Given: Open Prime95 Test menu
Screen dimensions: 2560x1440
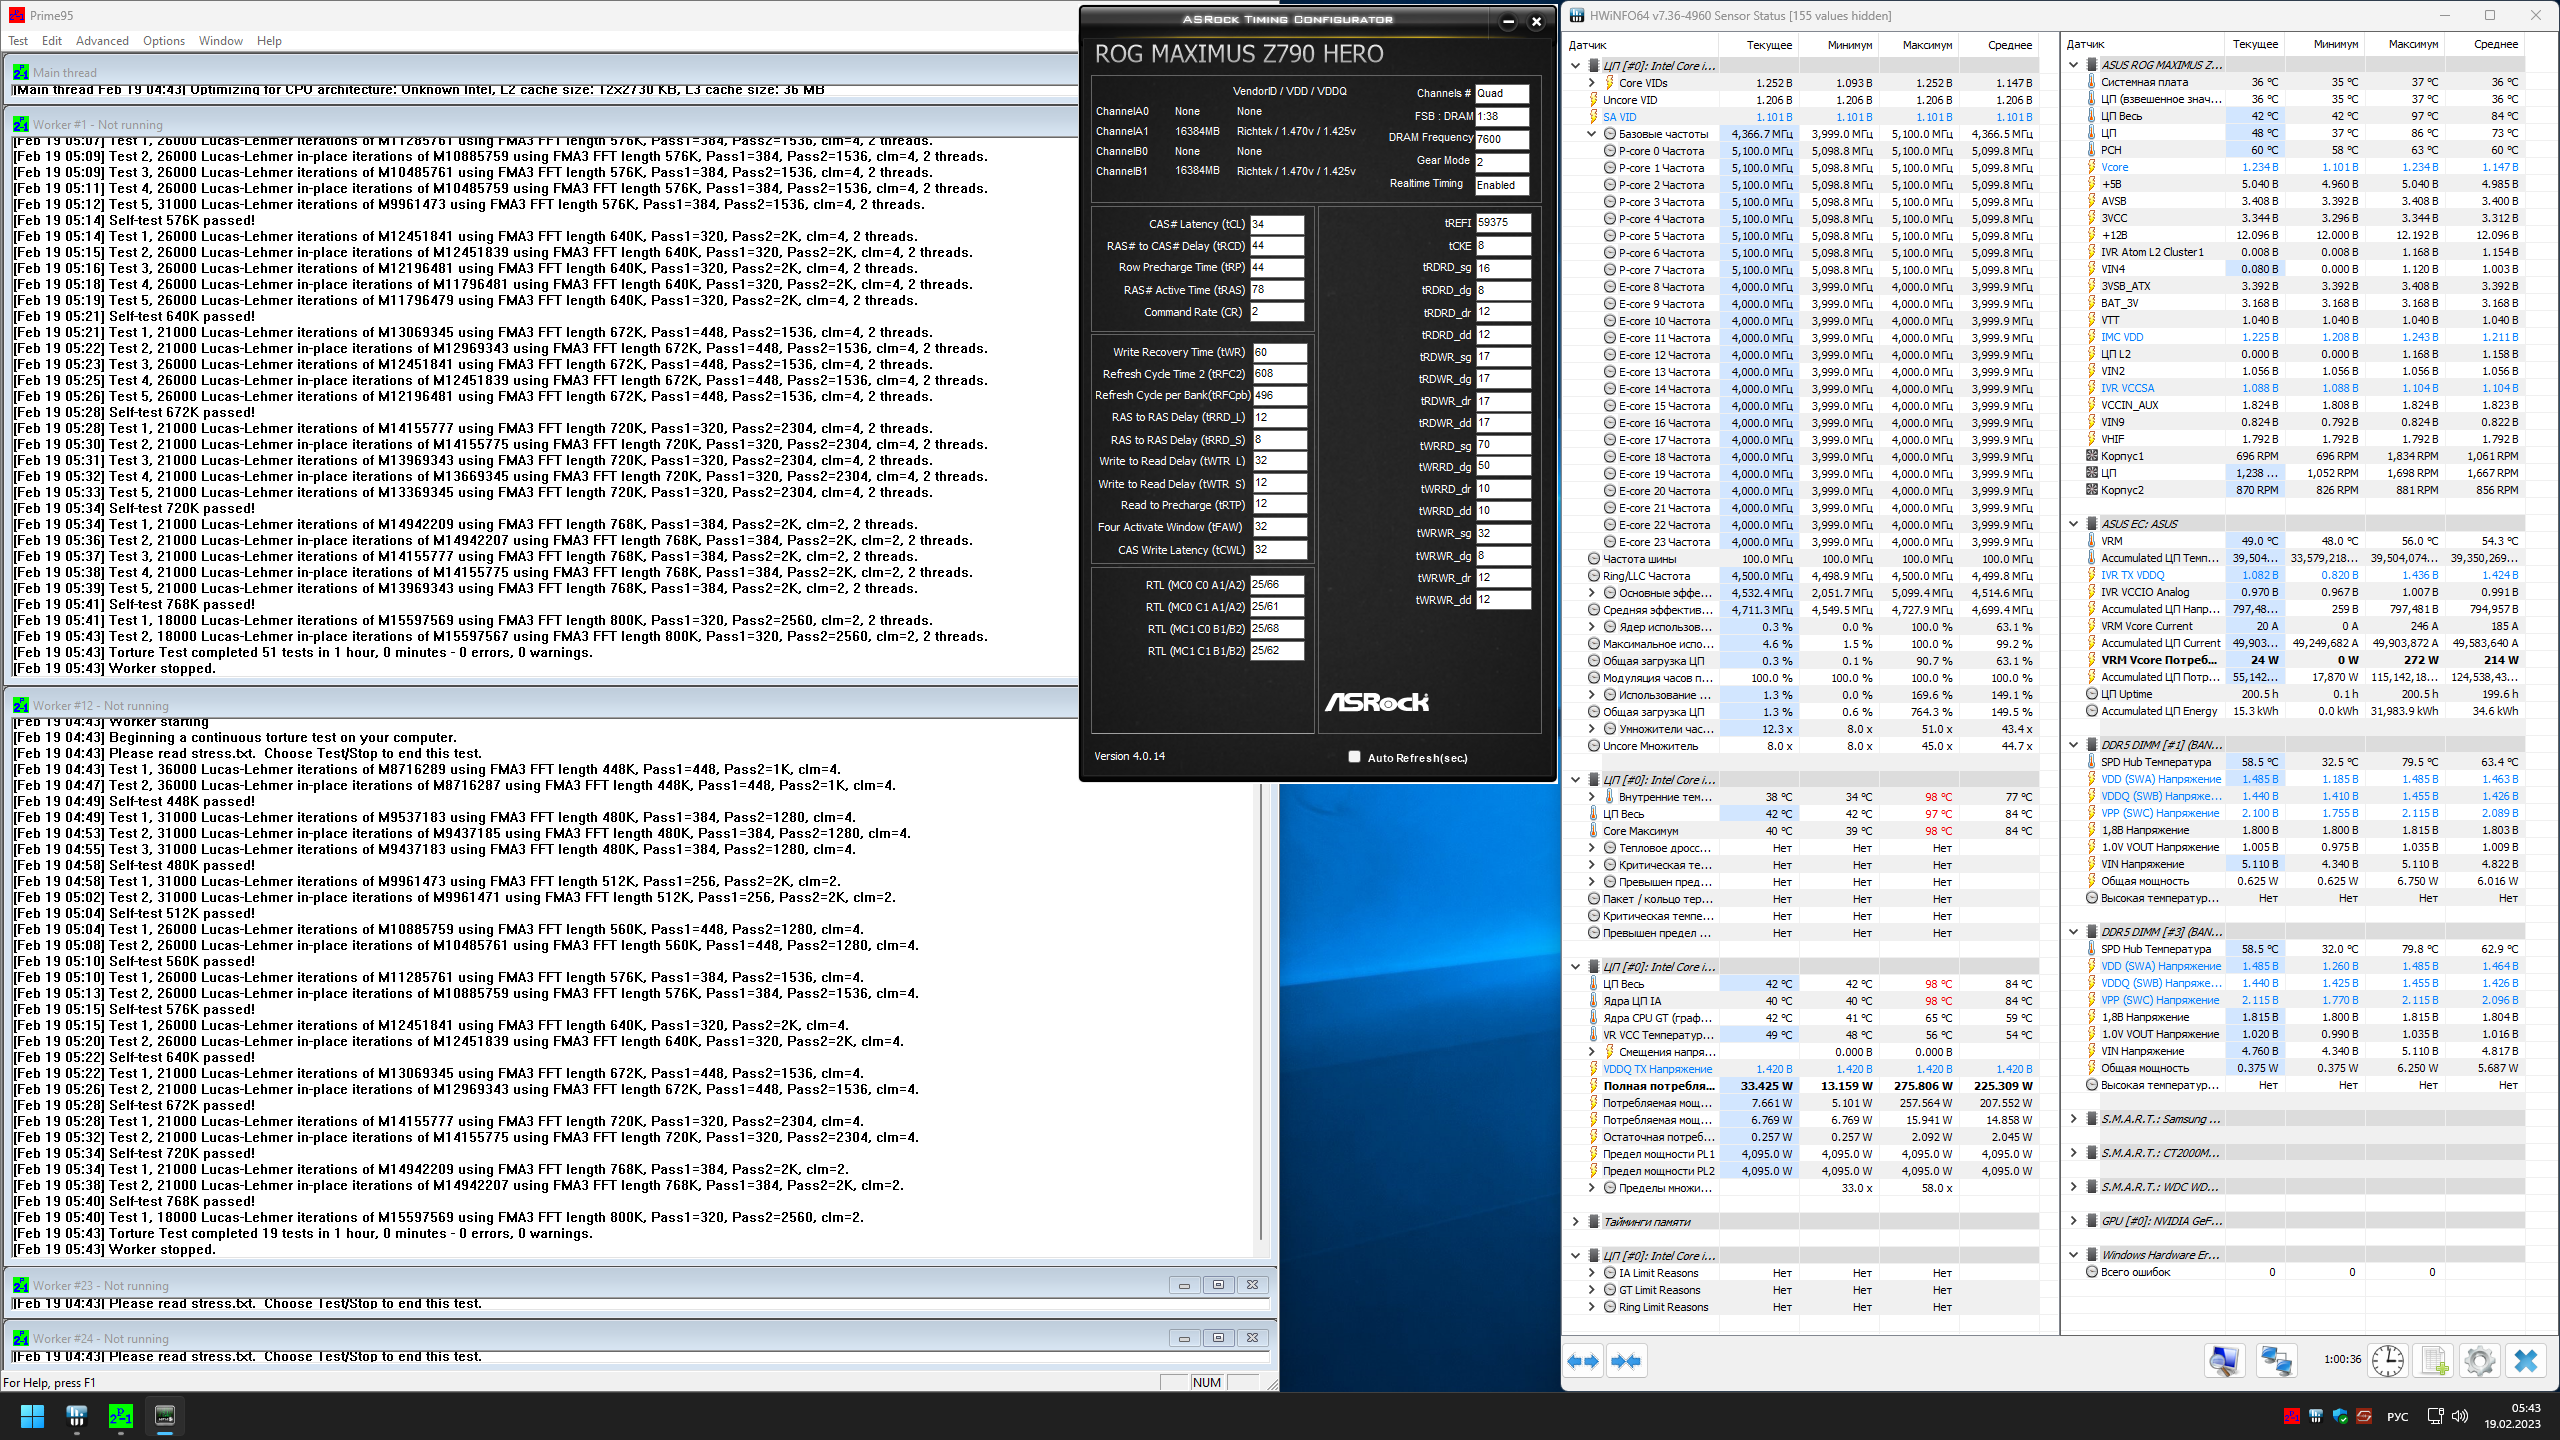Looking at the screenshot, I should pyautogui.click(x=18, y=41).
